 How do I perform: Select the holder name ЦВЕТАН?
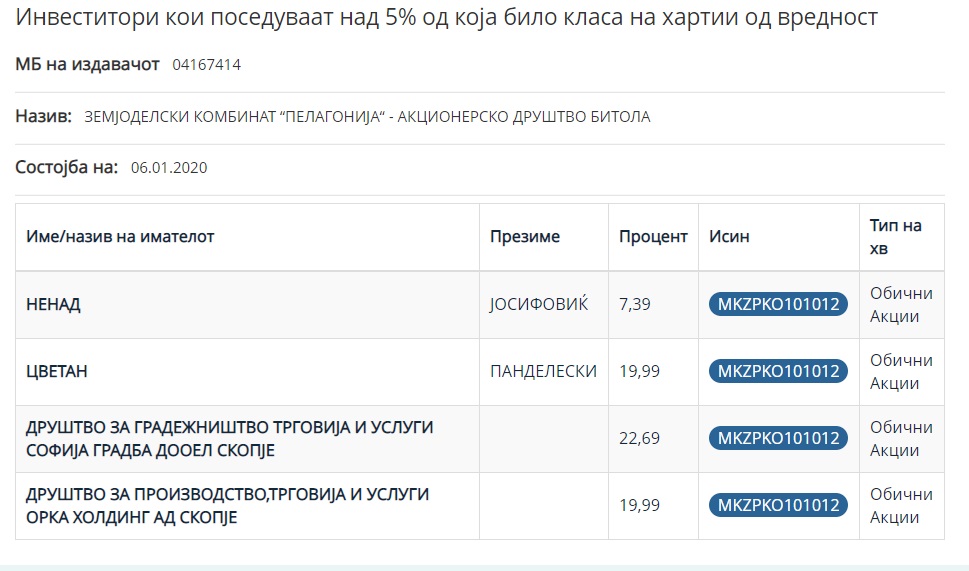point(57,371)
